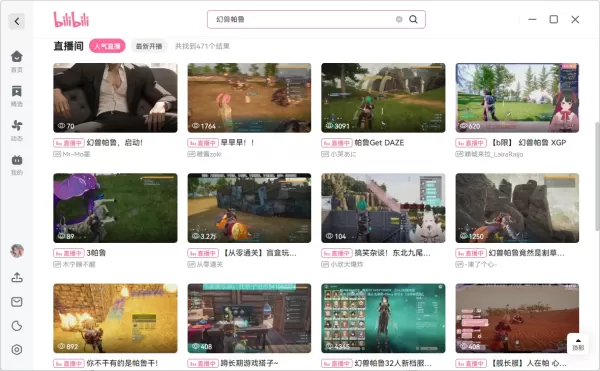
Task: Open the stream title 你不干有的是帕鲁干!
Action: [x=122, y=363]
